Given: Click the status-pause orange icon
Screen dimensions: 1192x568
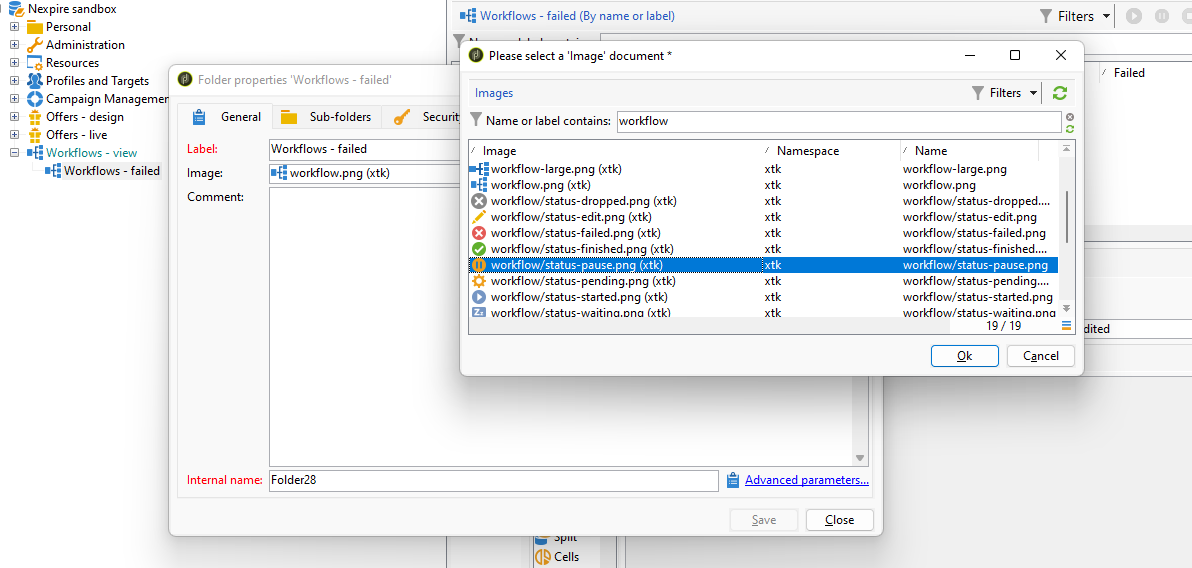Looking at the screenshot, I should coord(479,265).
